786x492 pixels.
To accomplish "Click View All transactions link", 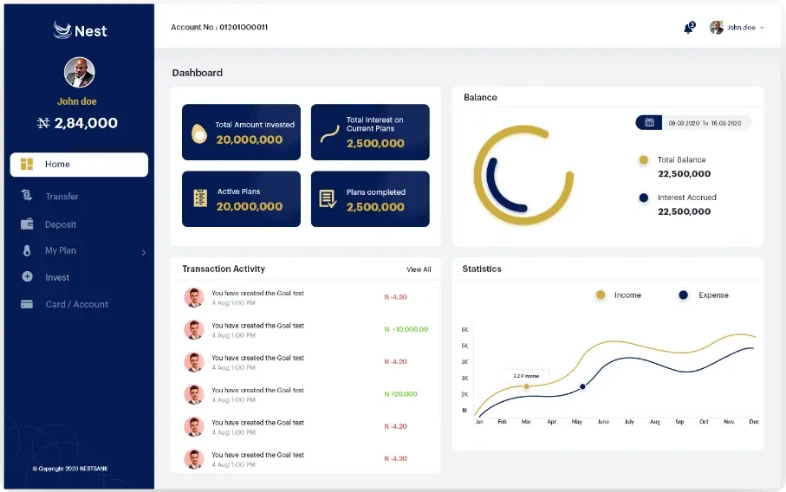I will pos(419,269).
